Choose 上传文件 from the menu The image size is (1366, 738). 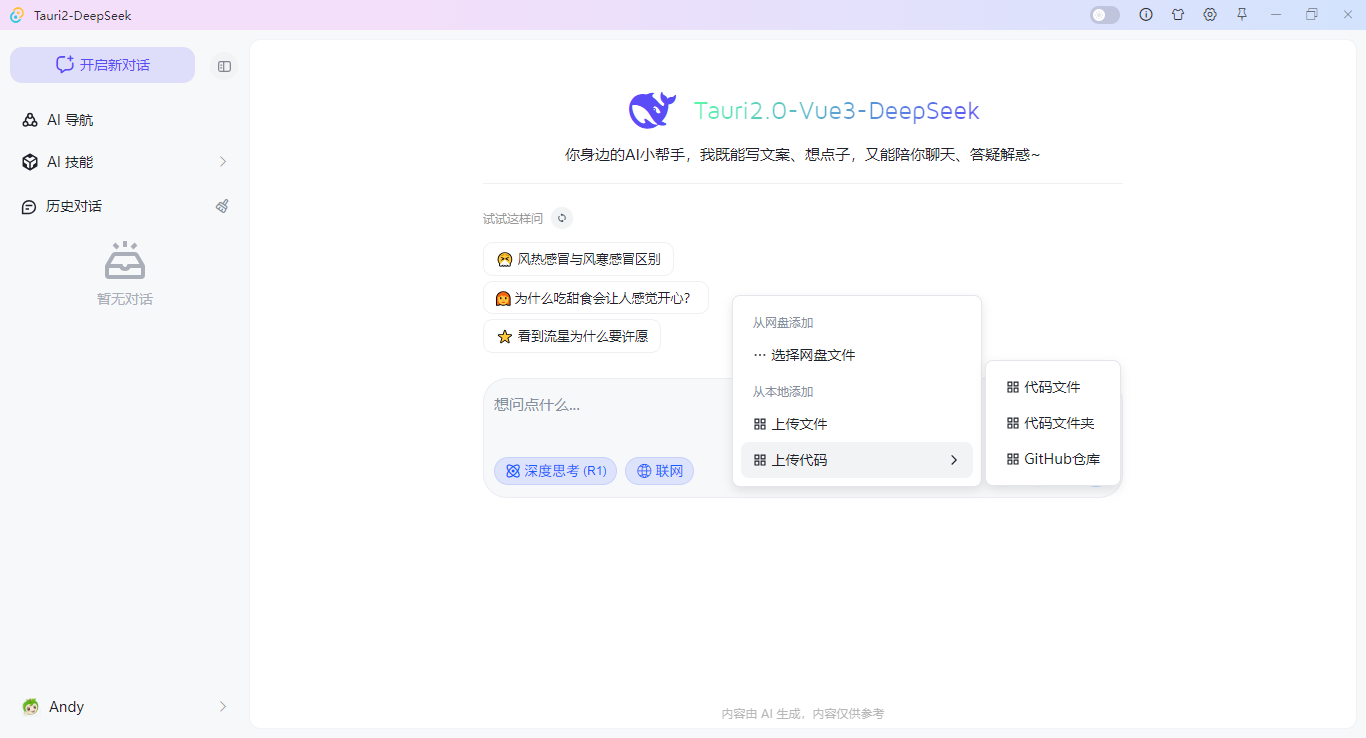[857, 424]
